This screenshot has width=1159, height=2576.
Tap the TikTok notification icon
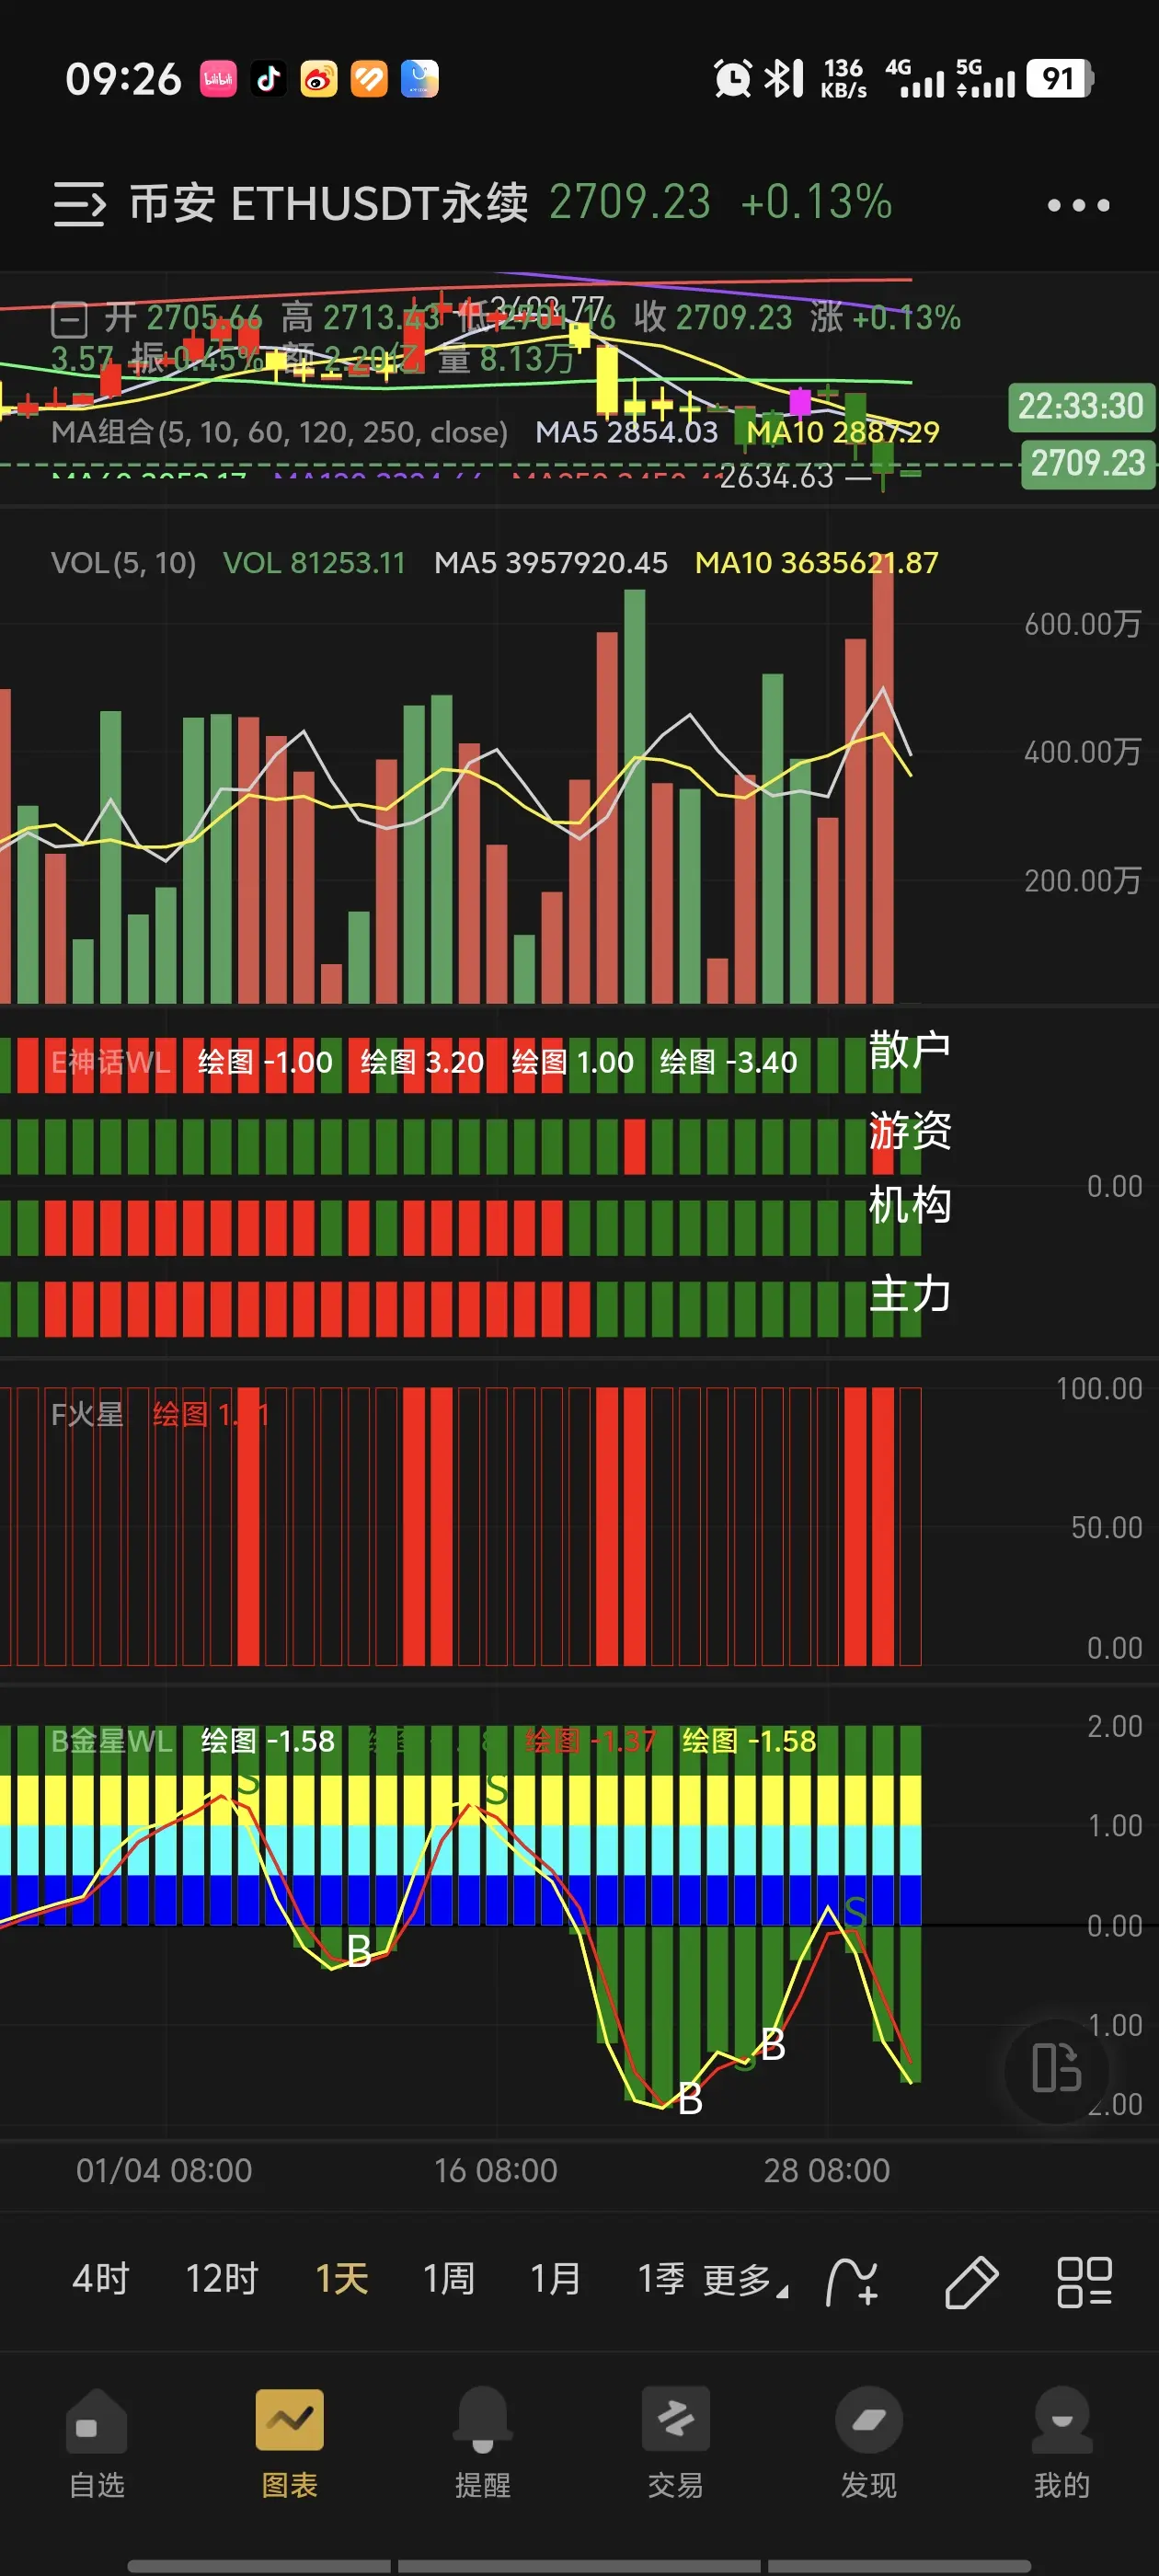click(268, 79)
